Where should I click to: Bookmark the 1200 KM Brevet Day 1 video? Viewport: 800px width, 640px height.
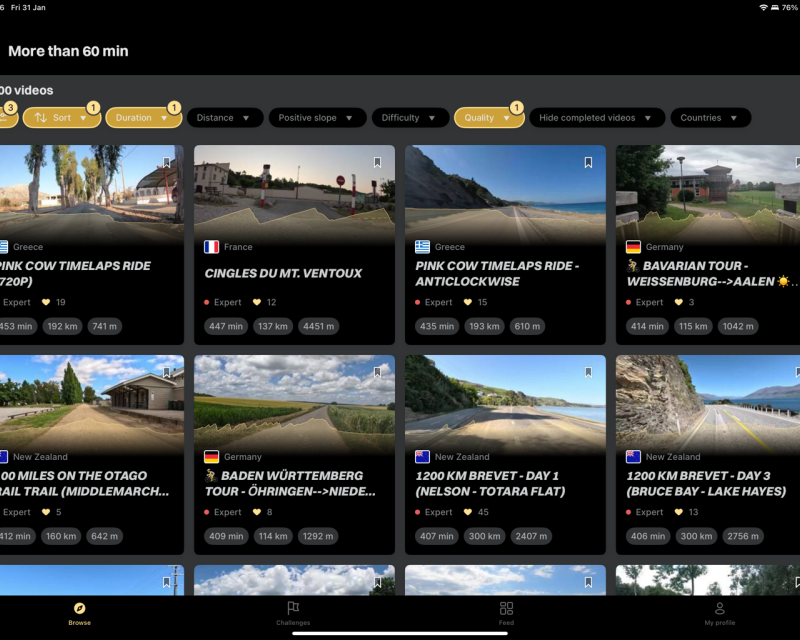click(588, 370)
